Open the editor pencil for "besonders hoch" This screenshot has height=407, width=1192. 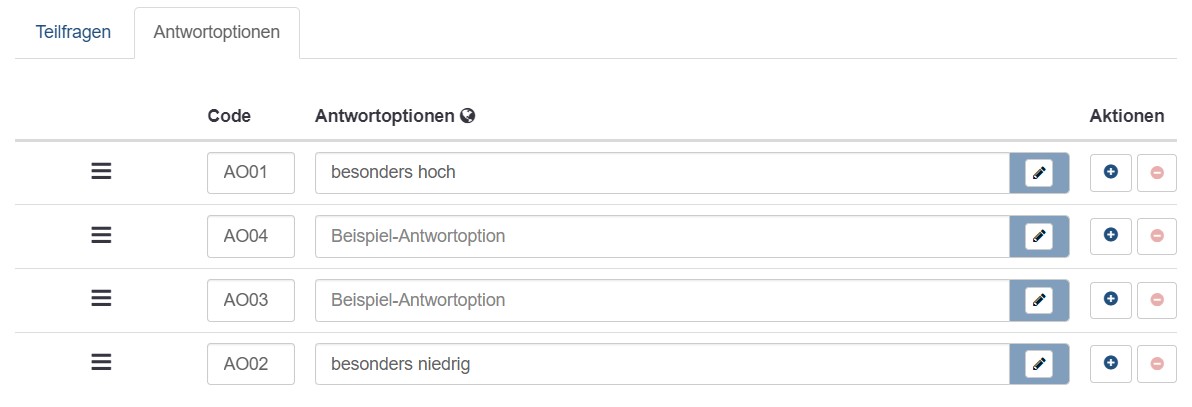click(x=1039, y=173)
